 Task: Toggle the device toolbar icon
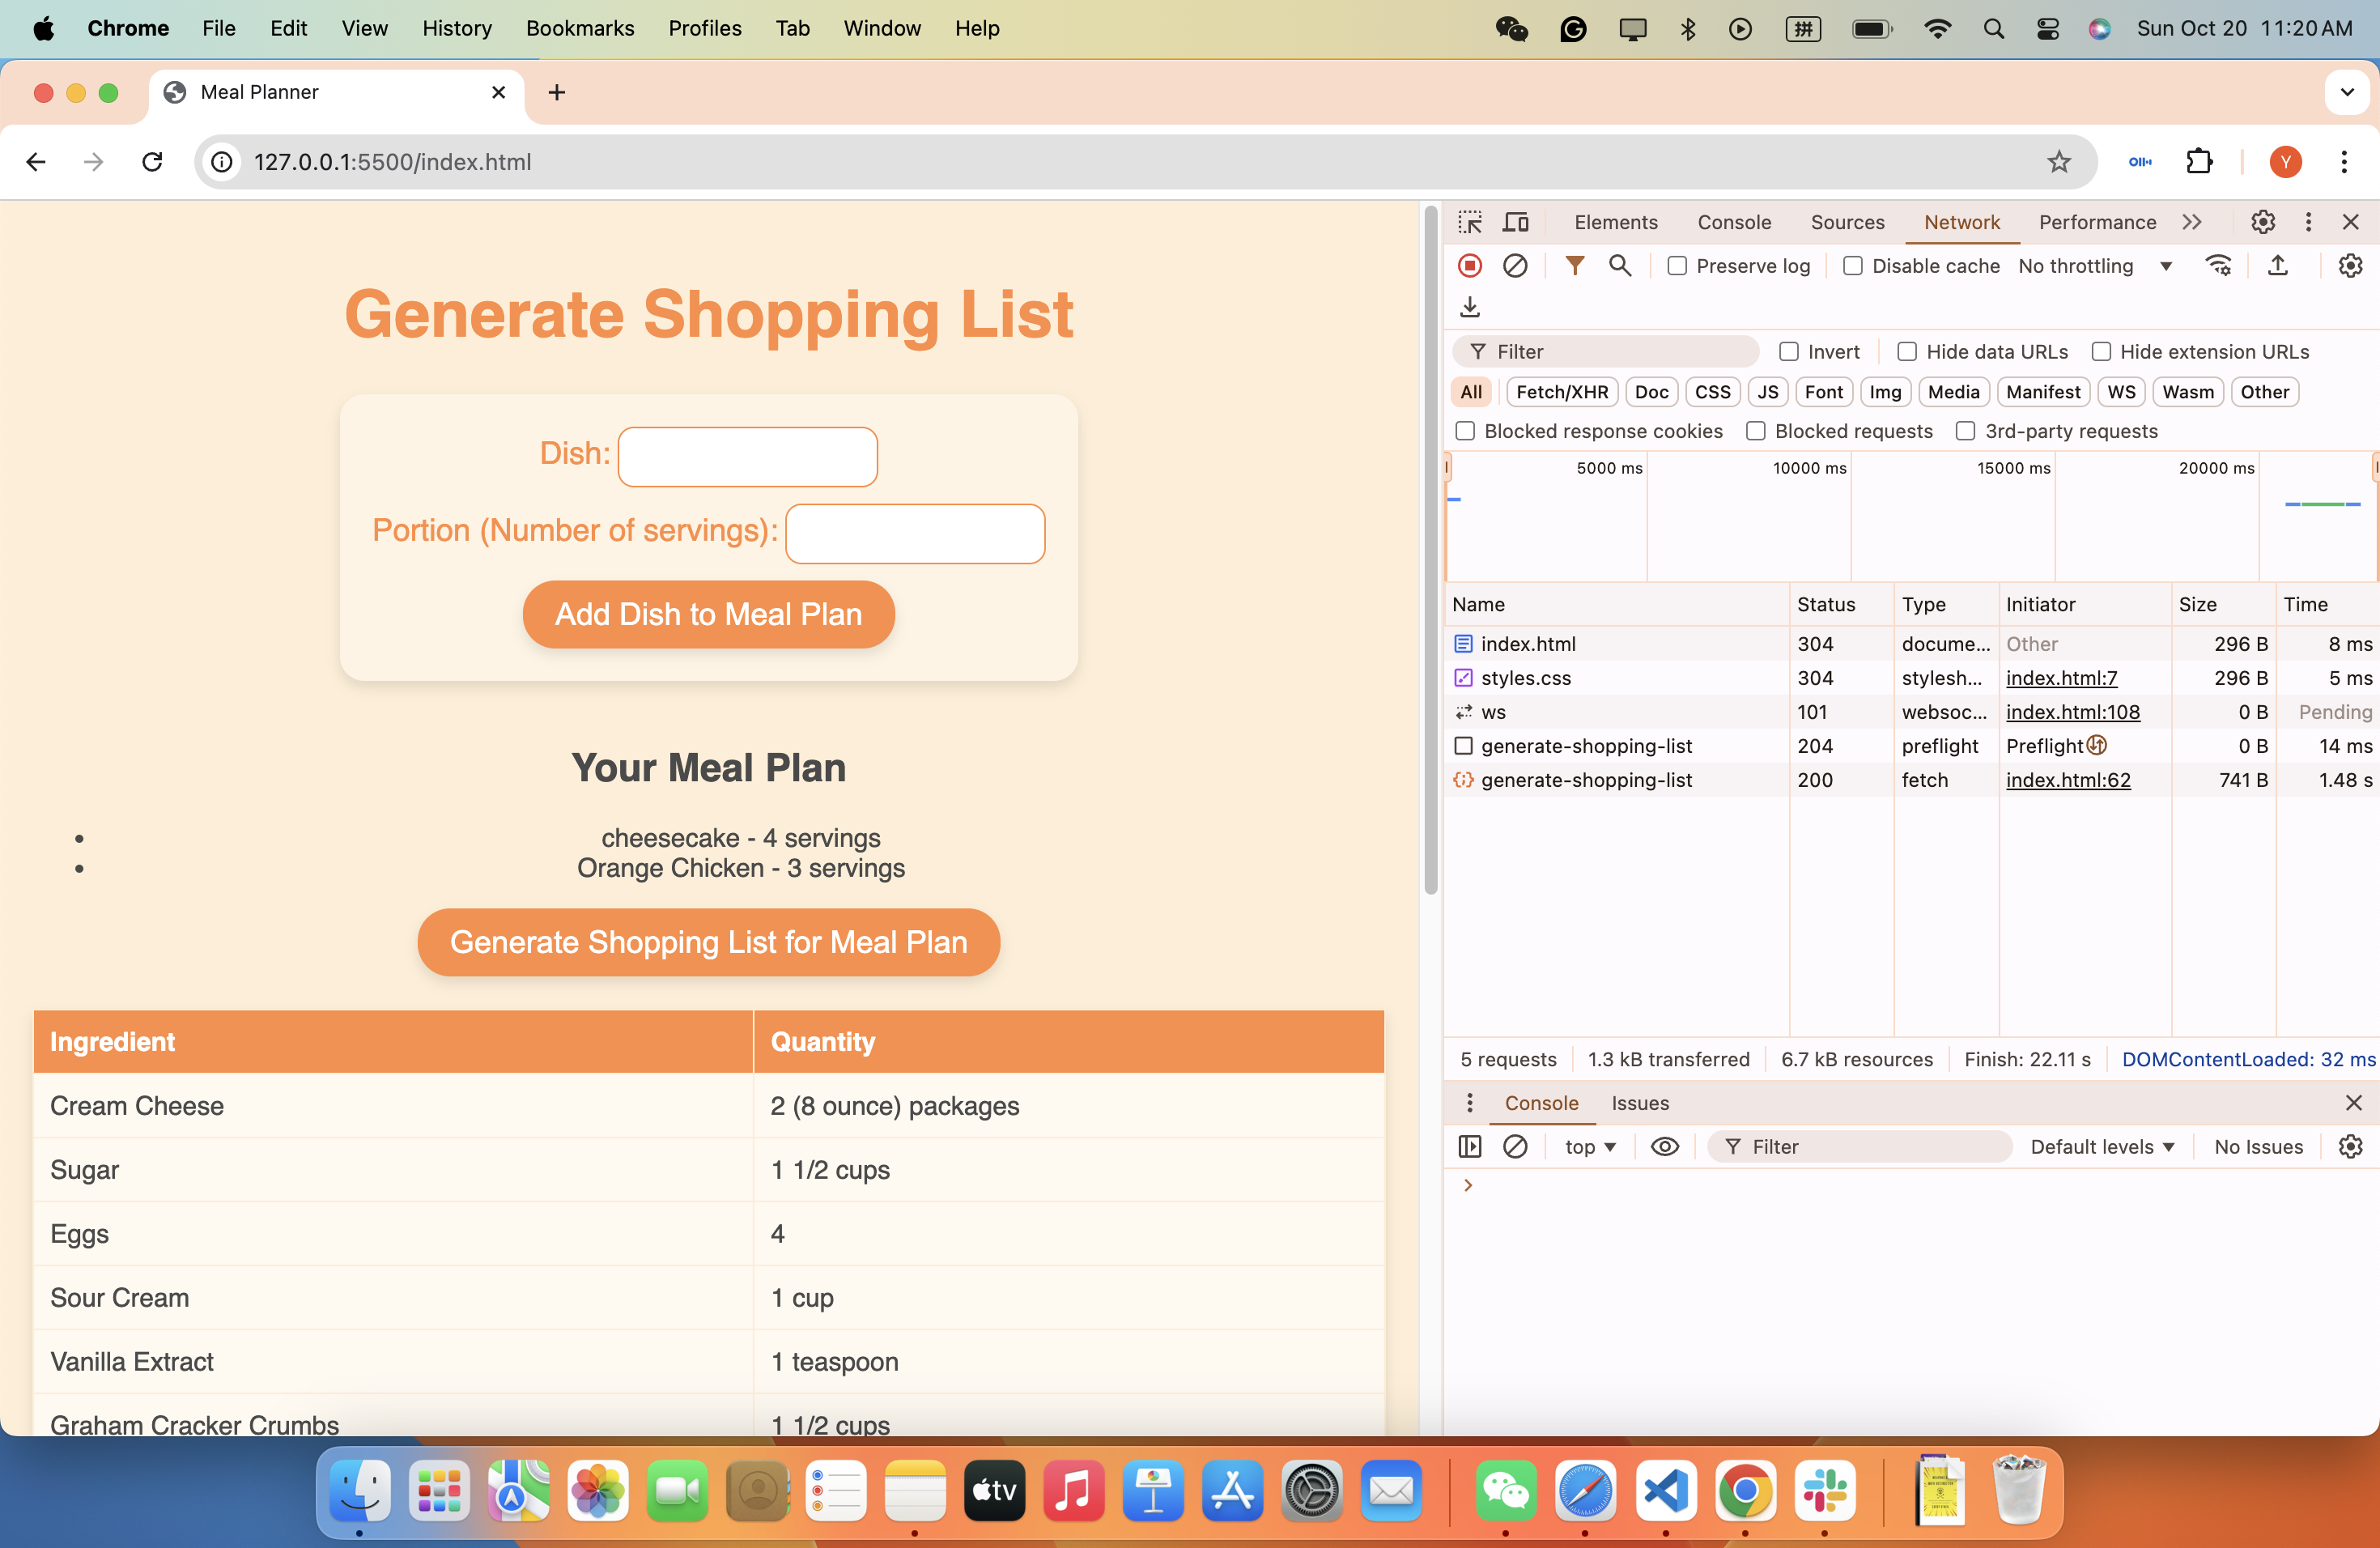(1516, 222)
